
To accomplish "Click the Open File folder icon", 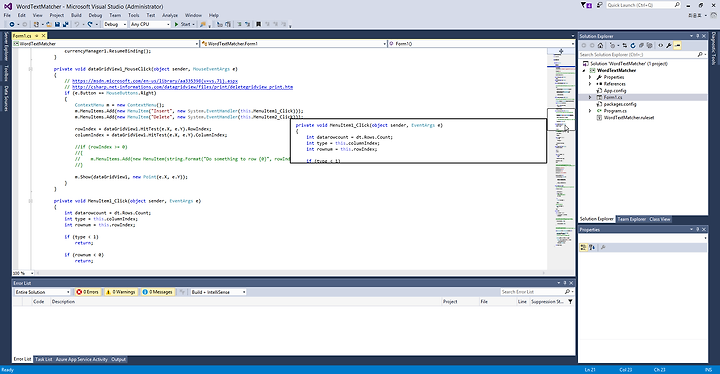I will tap(49, 24).
